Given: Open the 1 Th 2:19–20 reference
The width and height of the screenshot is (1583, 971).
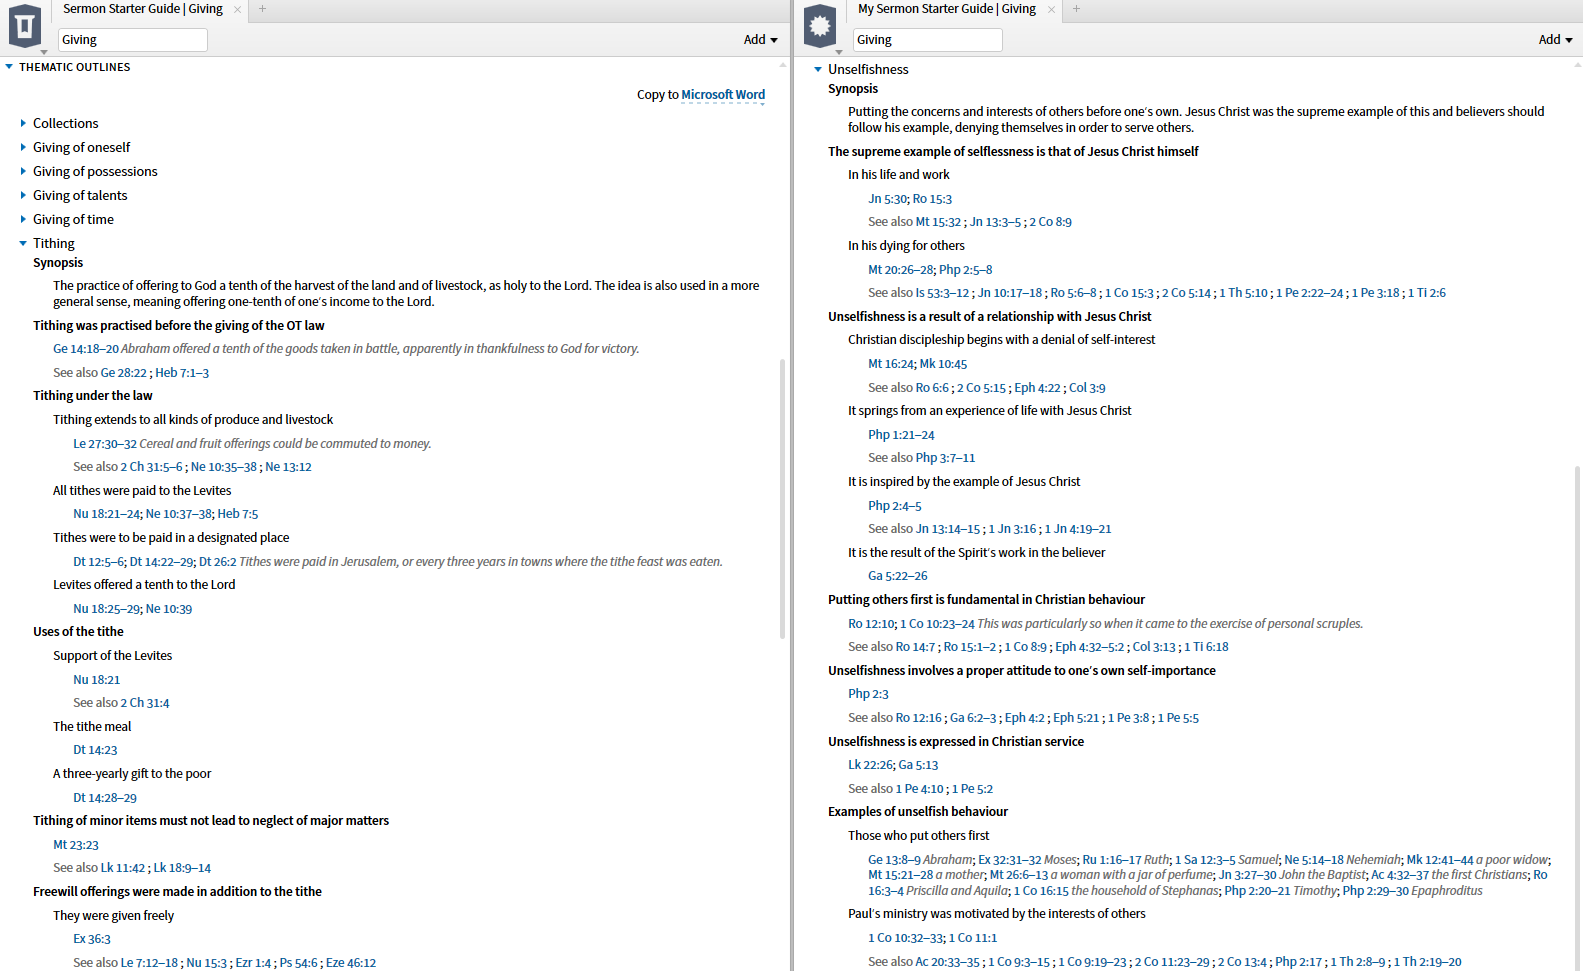Looking at the screenshot, I should pyautogui.click(x=1427, y=962).
